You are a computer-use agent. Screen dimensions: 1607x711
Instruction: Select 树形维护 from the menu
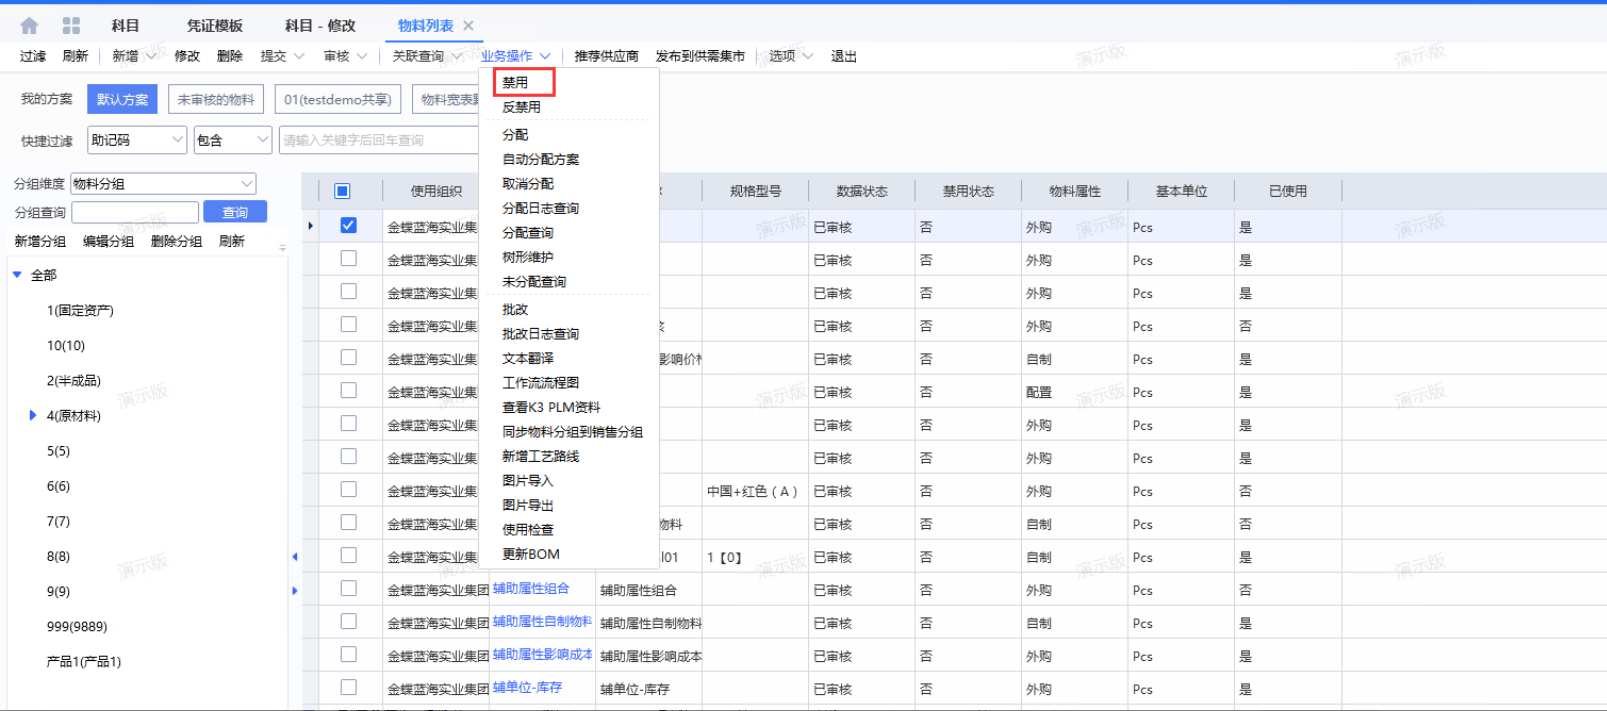point(528,257)
